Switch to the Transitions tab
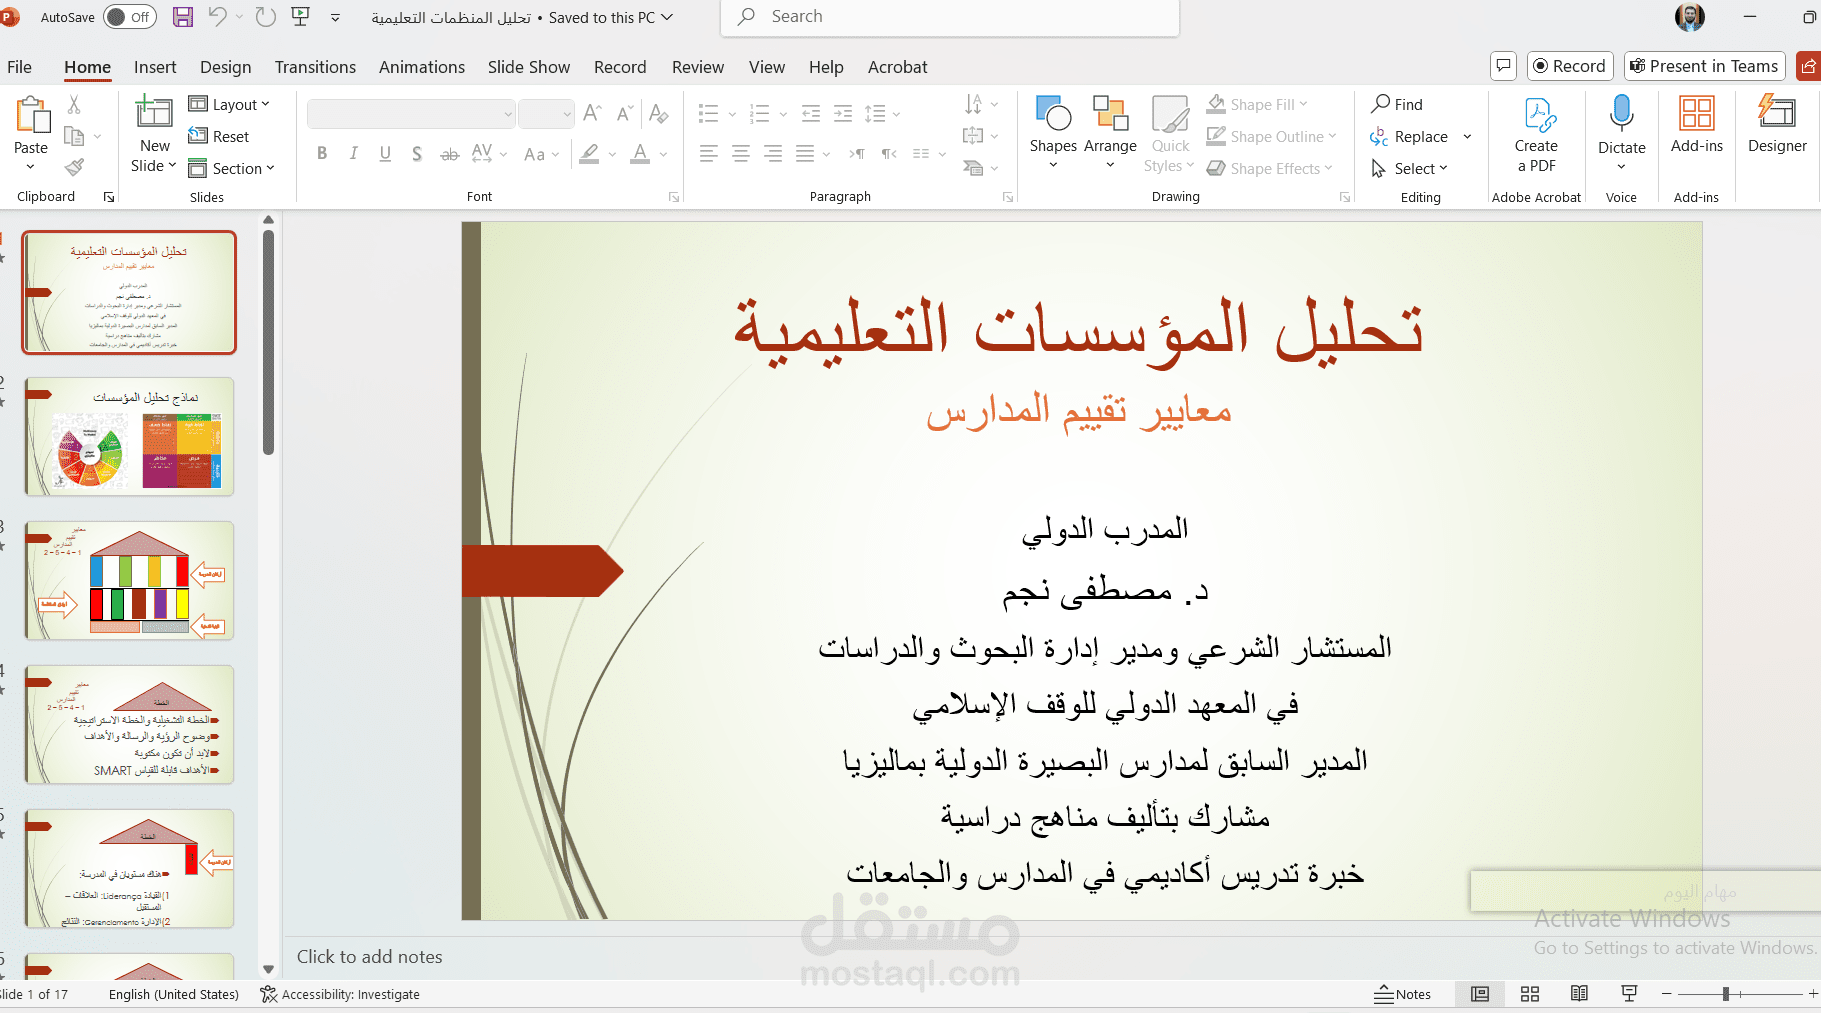Image resolution: width=1821 pixels, height=1013 pixels. pos(315,67)
